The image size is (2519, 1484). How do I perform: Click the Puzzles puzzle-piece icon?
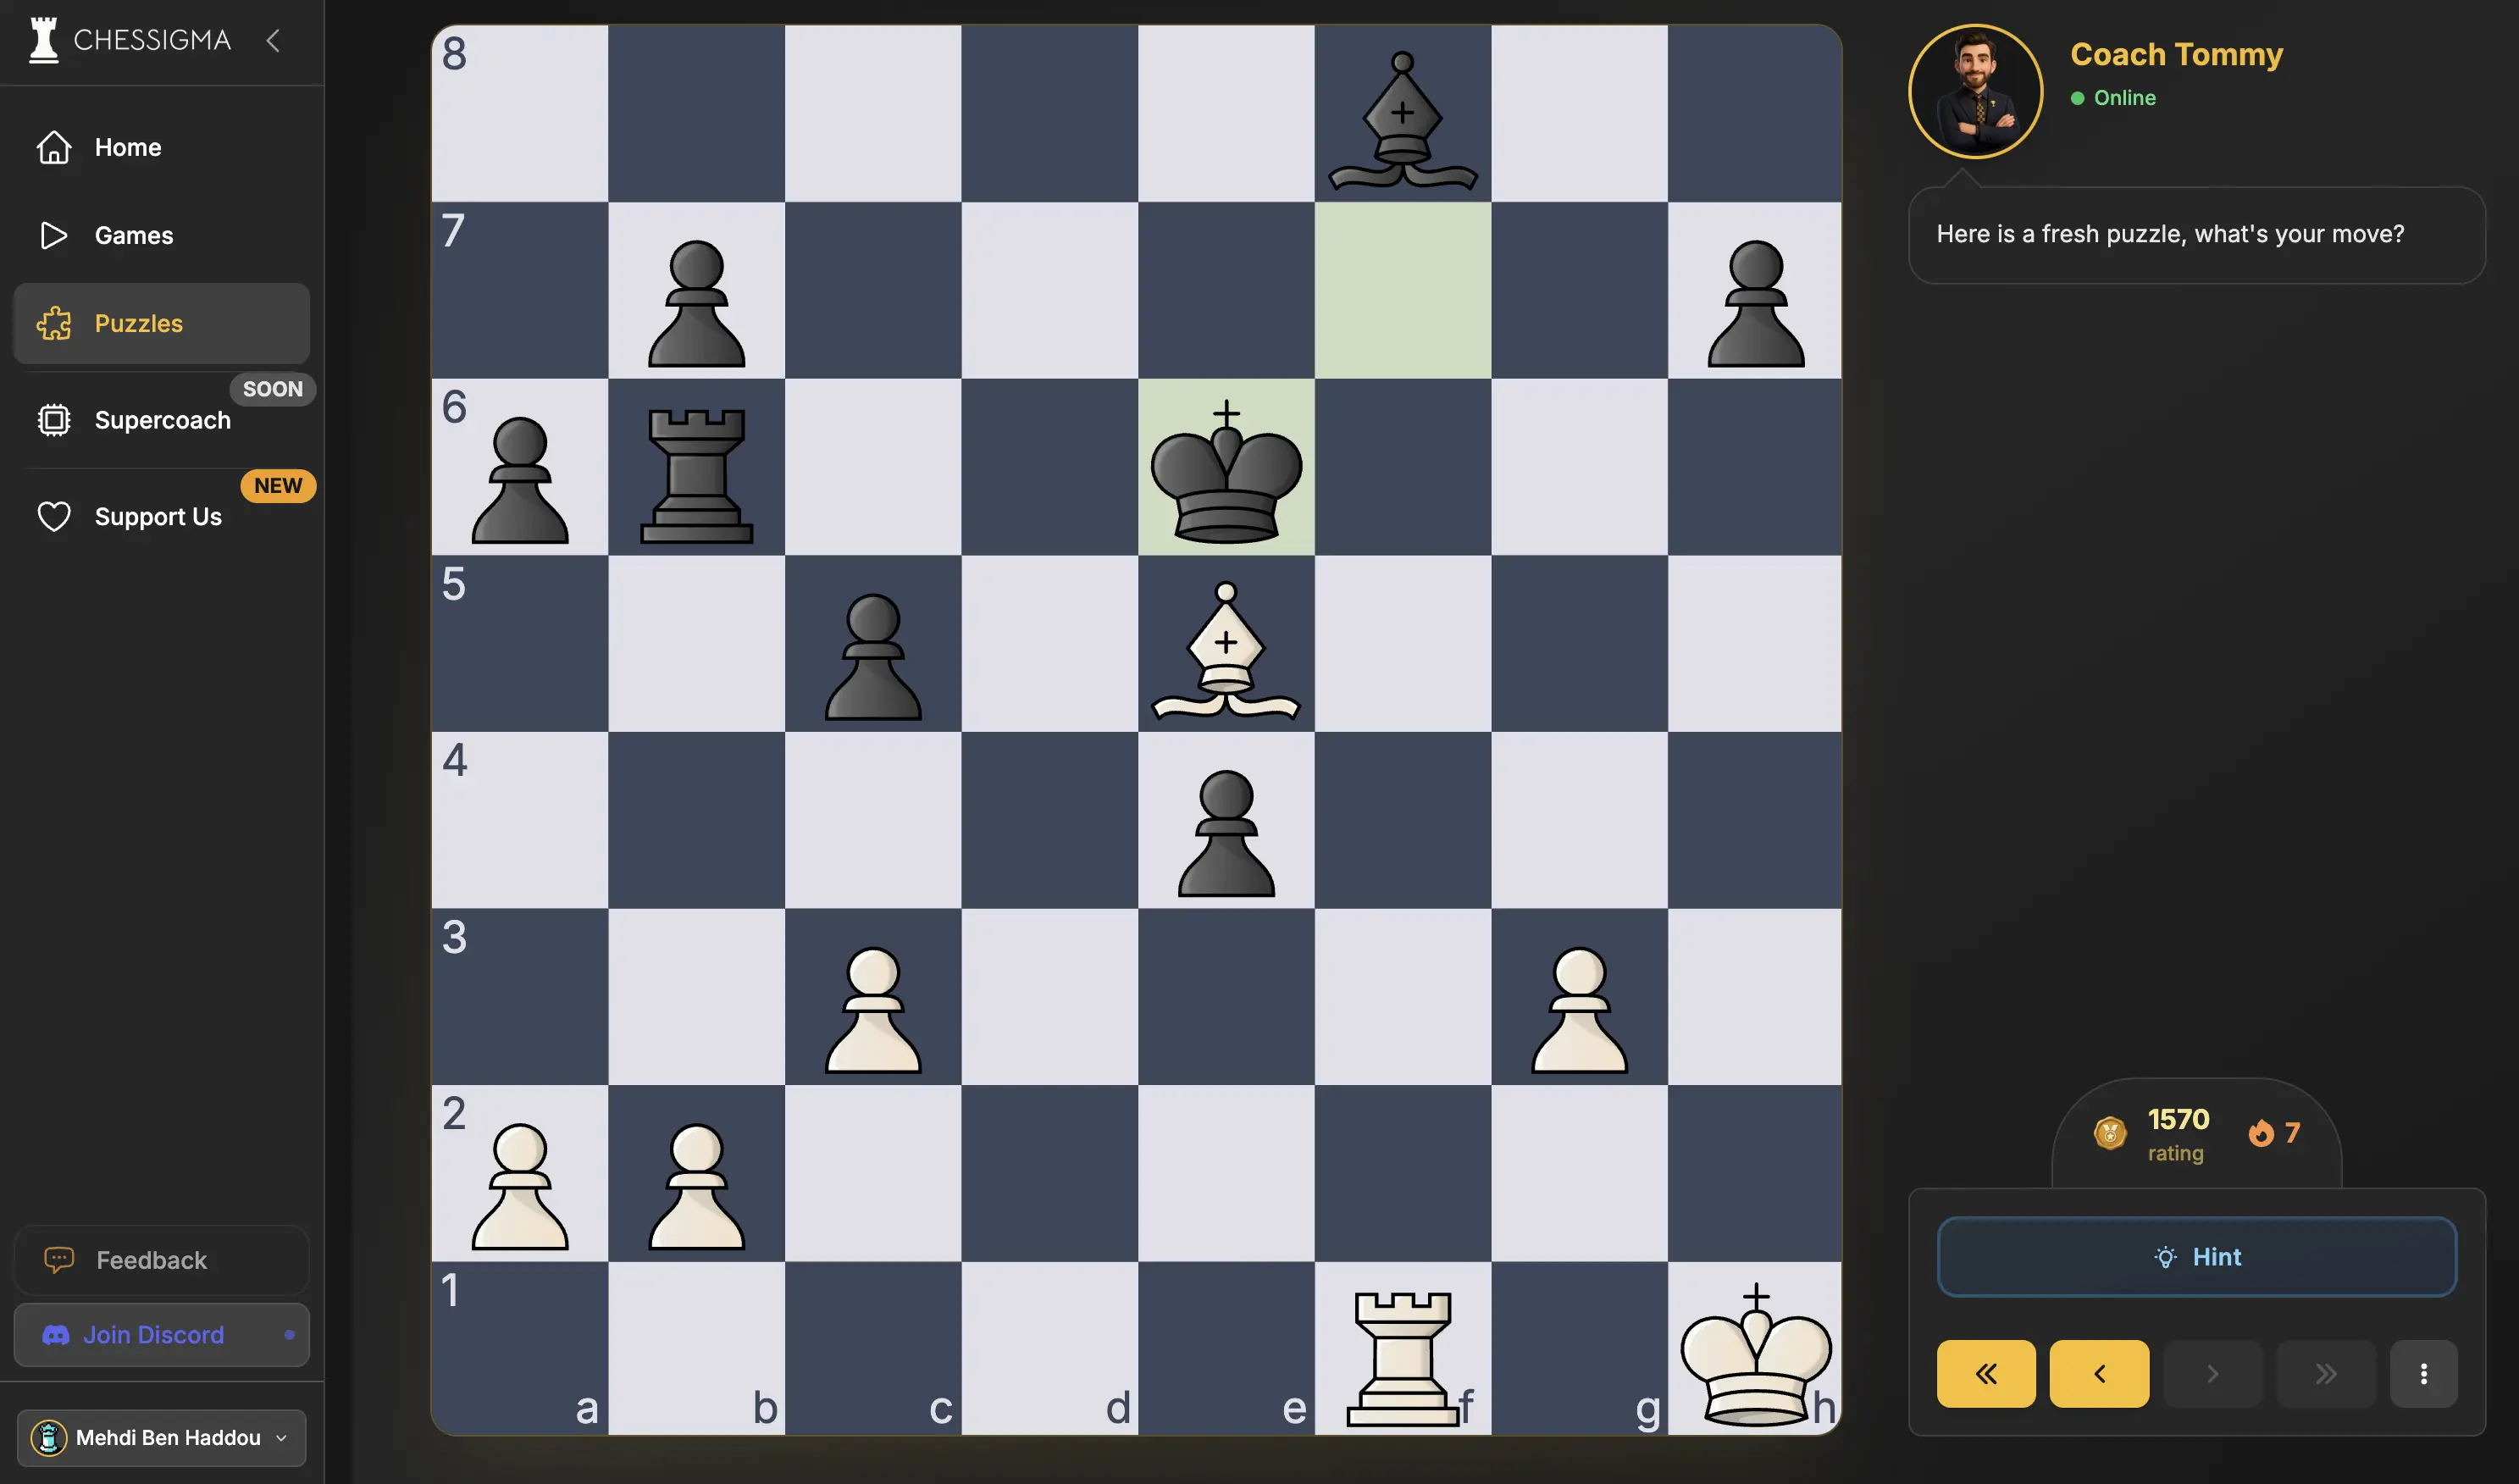pyautogui.click(x=55, y=323)
